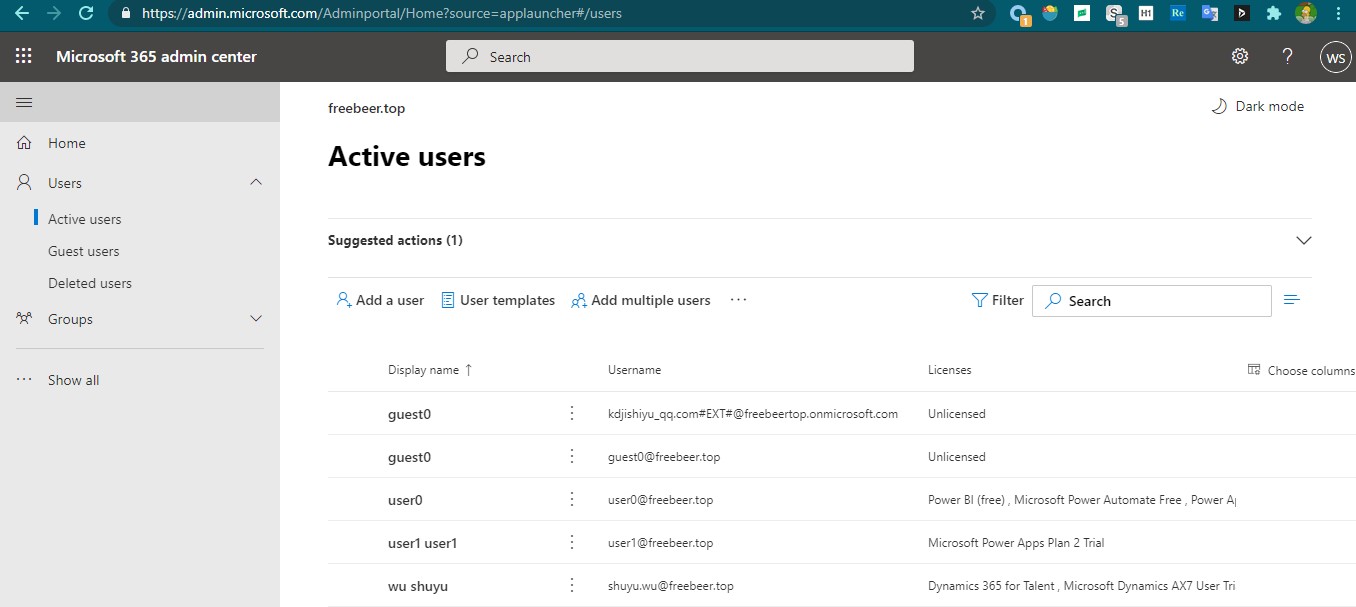Image resolution: width=1356 pixels, height=607 pixels.
Task: Sort by Display name column header
Action: point(430,370)
